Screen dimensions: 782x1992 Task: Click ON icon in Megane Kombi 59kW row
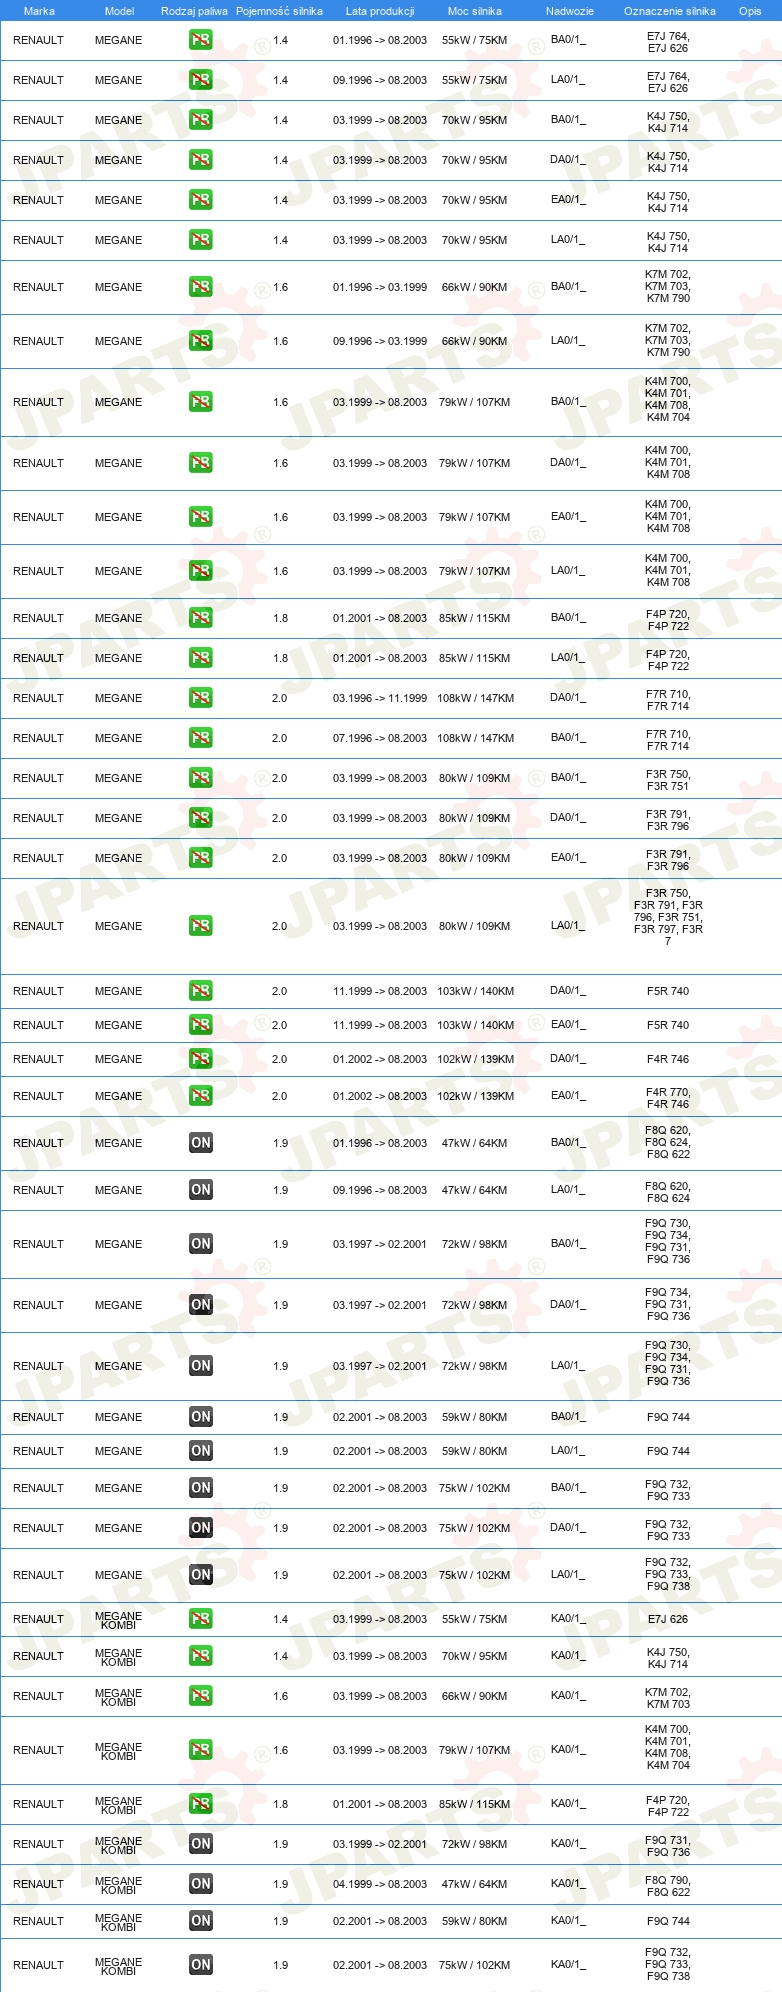click(x=201, y=1921)
